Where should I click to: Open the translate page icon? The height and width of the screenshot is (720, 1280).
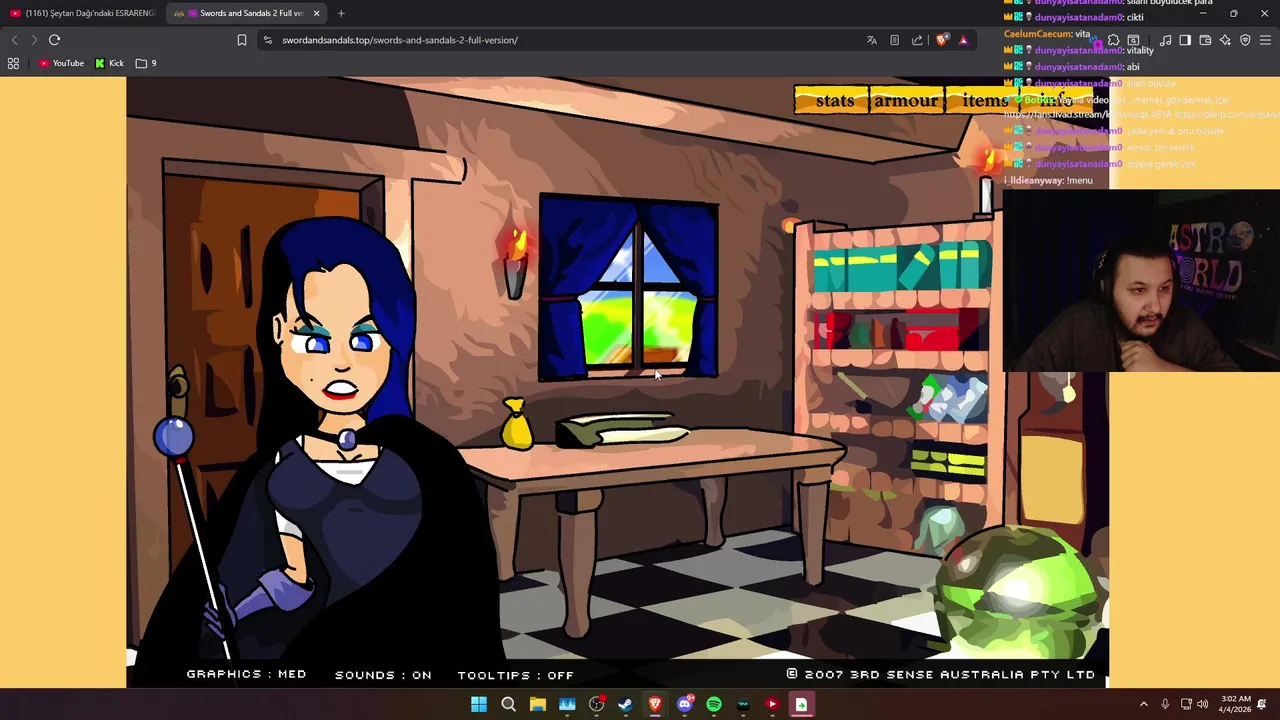pyautogui.click(x=872, y=40)
